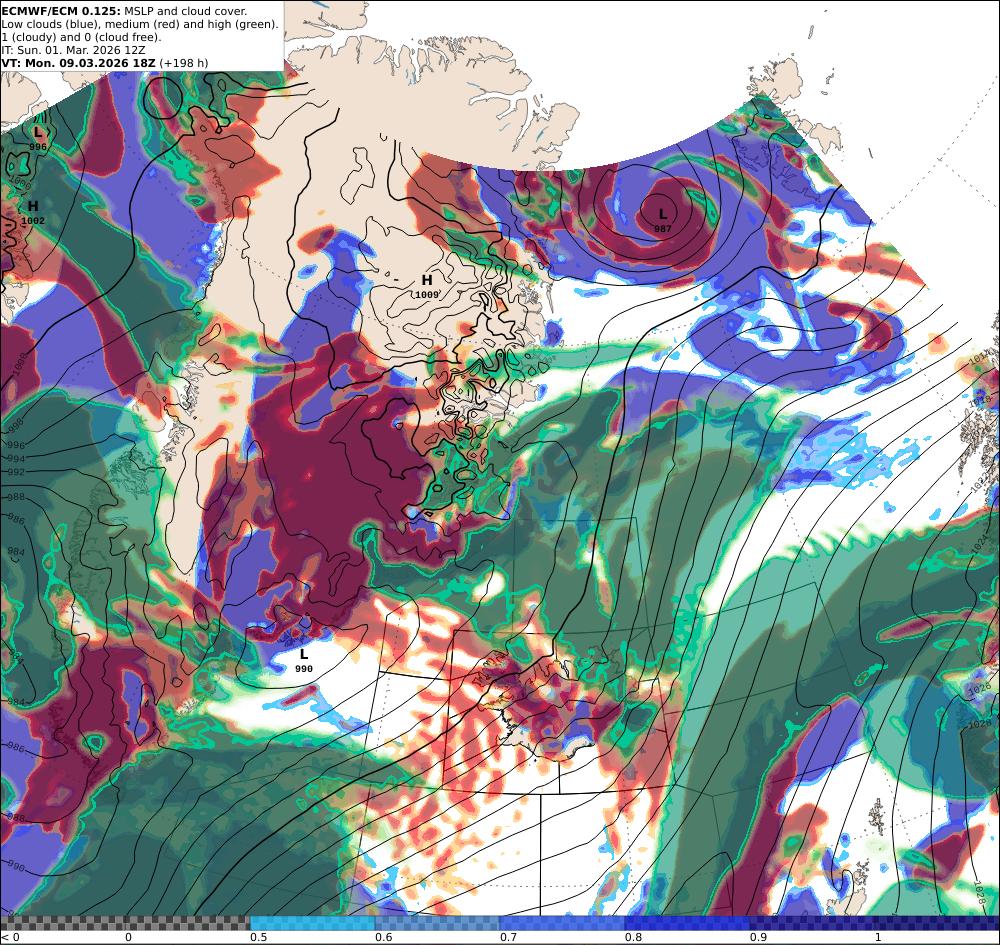The image size is (1000, 945).
Task: Click the "0.6" color bar label
Action: (385, 937)
